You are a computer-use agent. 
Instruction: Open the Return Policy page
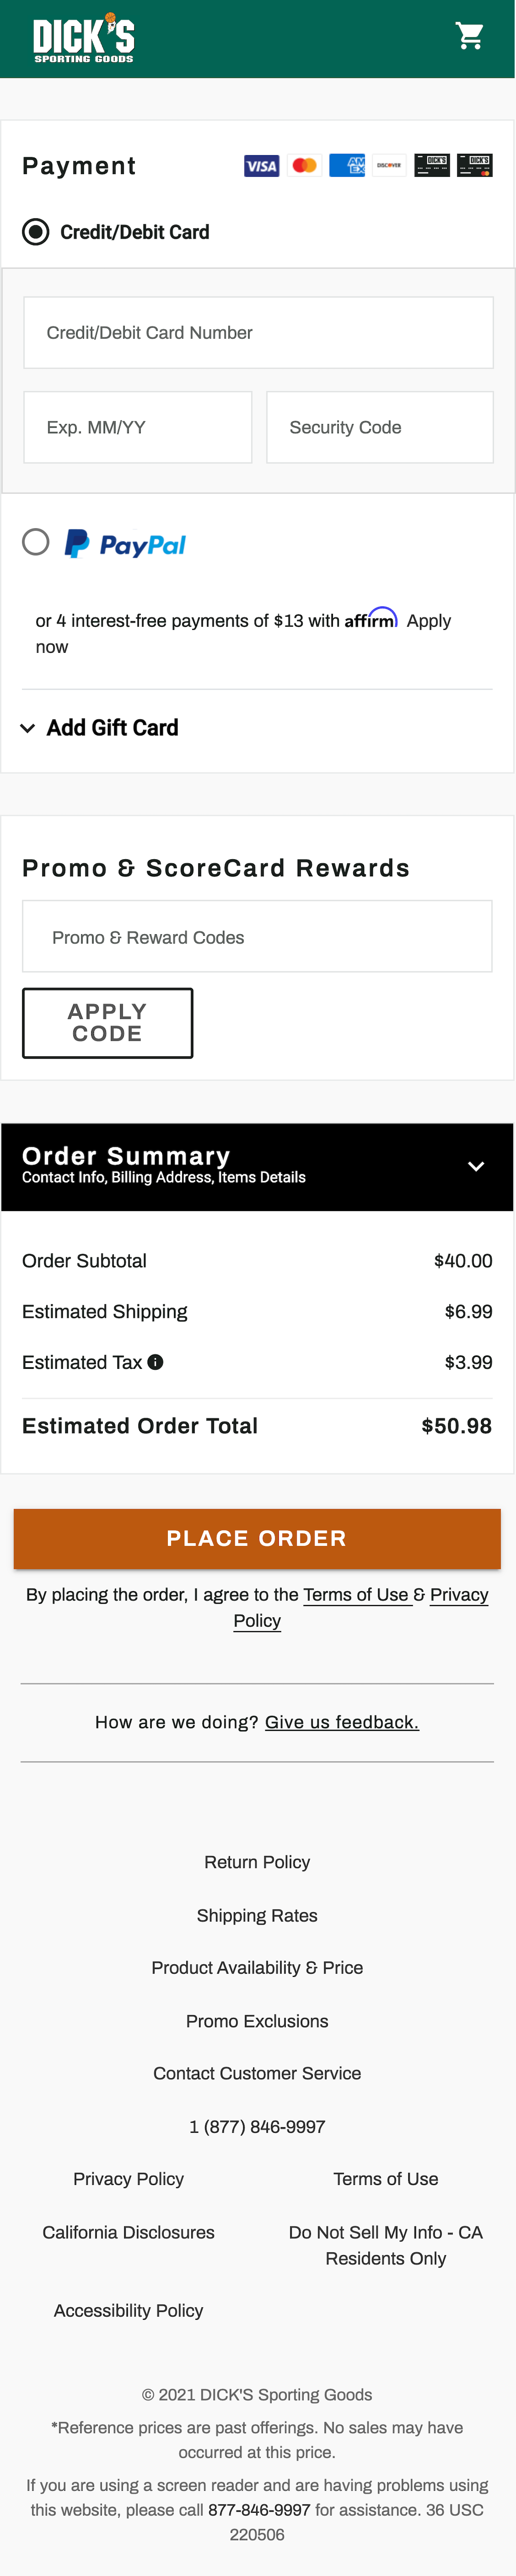coord(257,1862)
